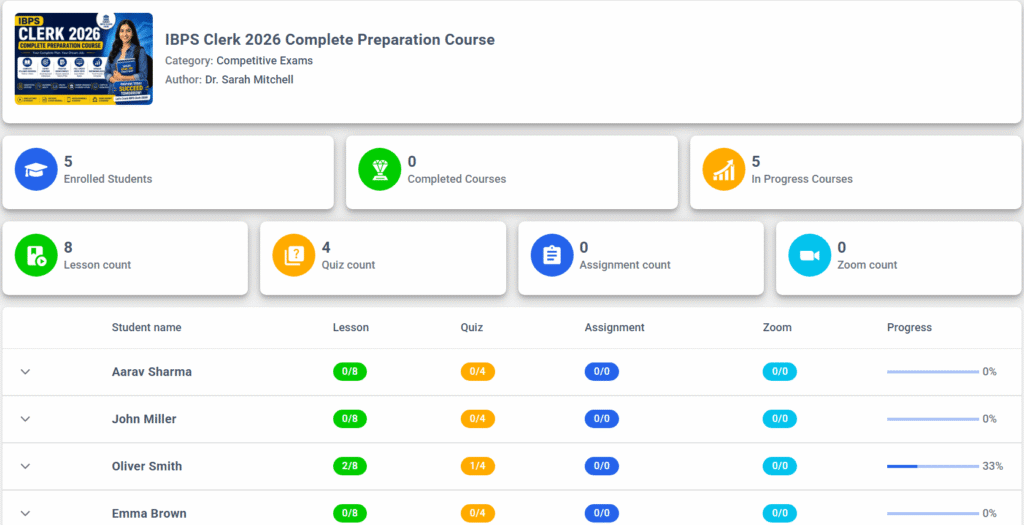Click the In Progress Courses label
The width and height of the screenshot is (1024, 525).
coord(802,179)
